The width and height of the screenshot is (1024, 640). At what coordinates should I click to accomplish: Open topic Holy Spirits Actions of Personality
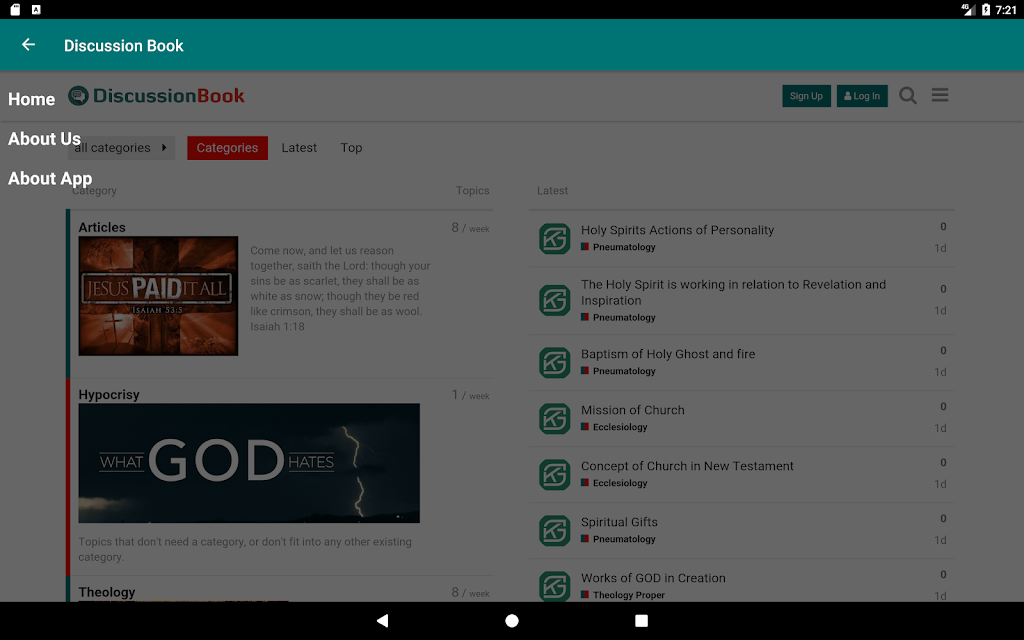click(677, 230)
